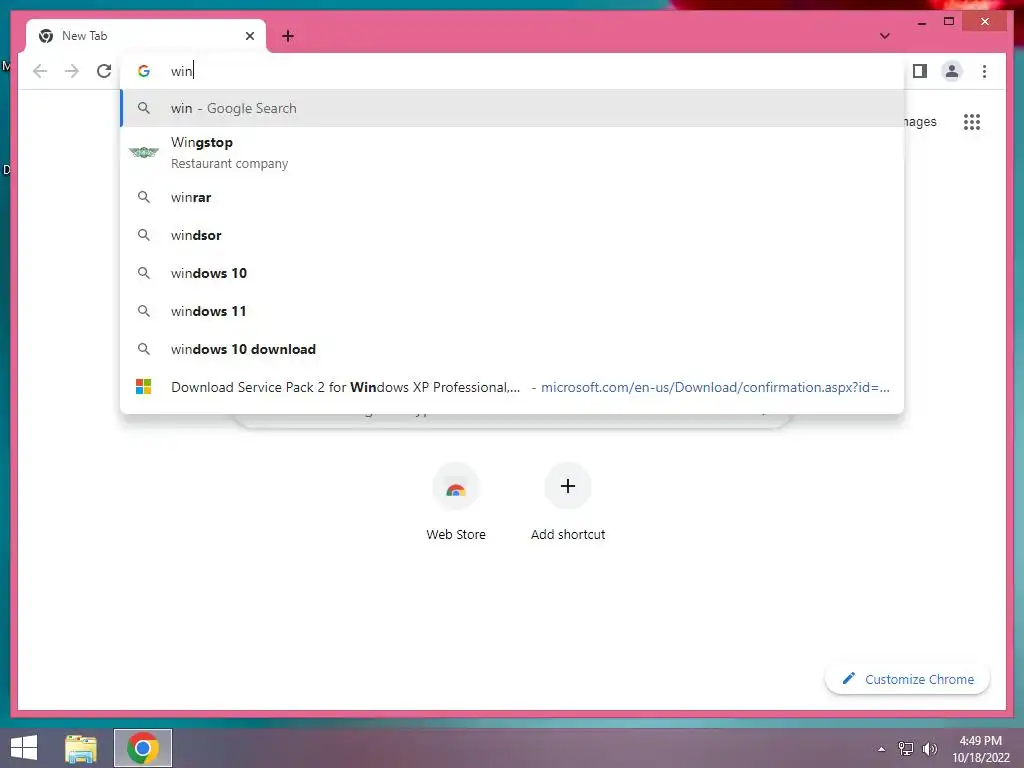Expand the tab search chevron
Viewport: 1024px width, 768px height.
pos(884,36)
